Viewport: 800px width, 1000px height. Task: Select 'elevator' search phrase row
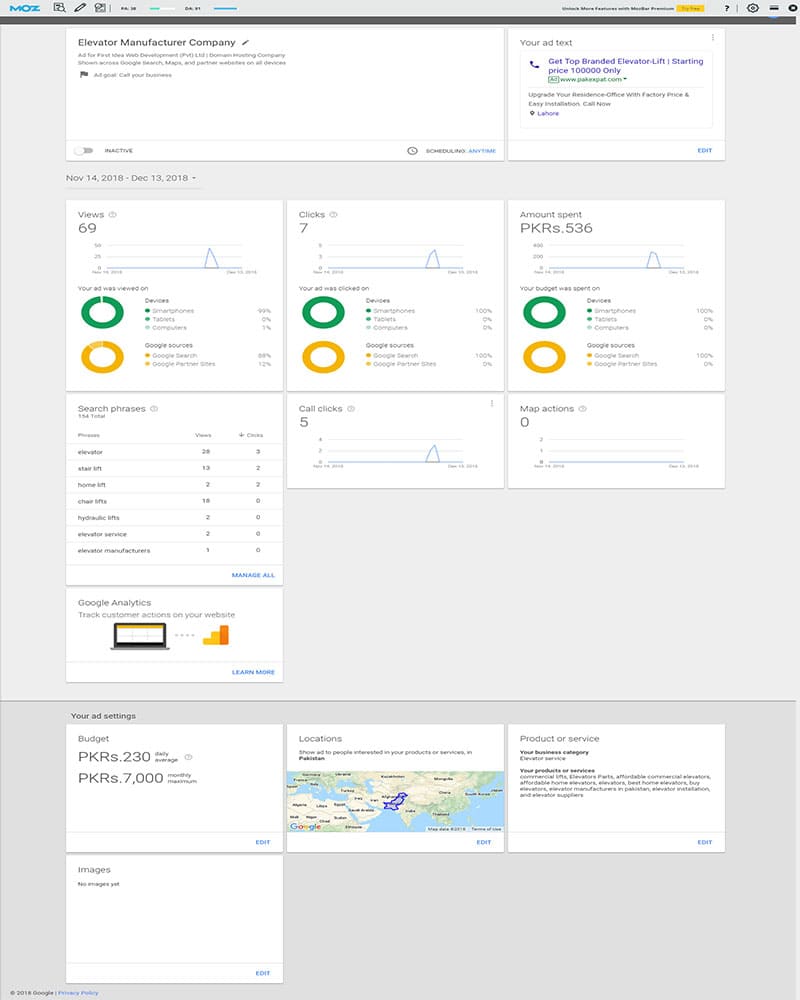(x=174, y=452)
